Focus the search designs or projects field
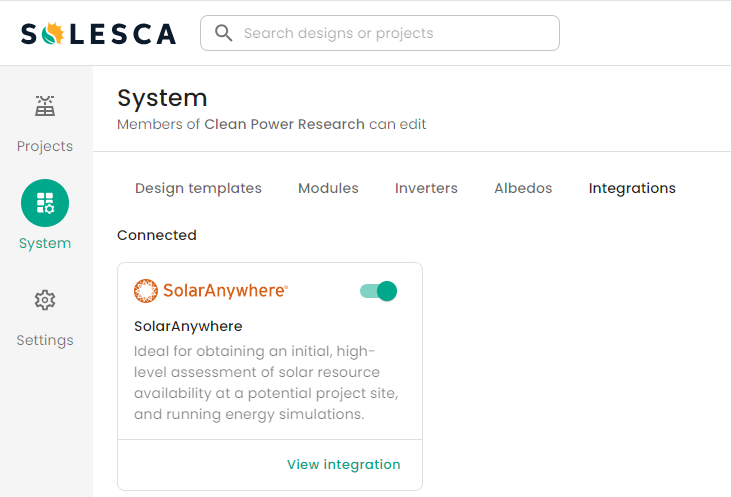The width and height of the screenshot is (731, 497). 390,33
